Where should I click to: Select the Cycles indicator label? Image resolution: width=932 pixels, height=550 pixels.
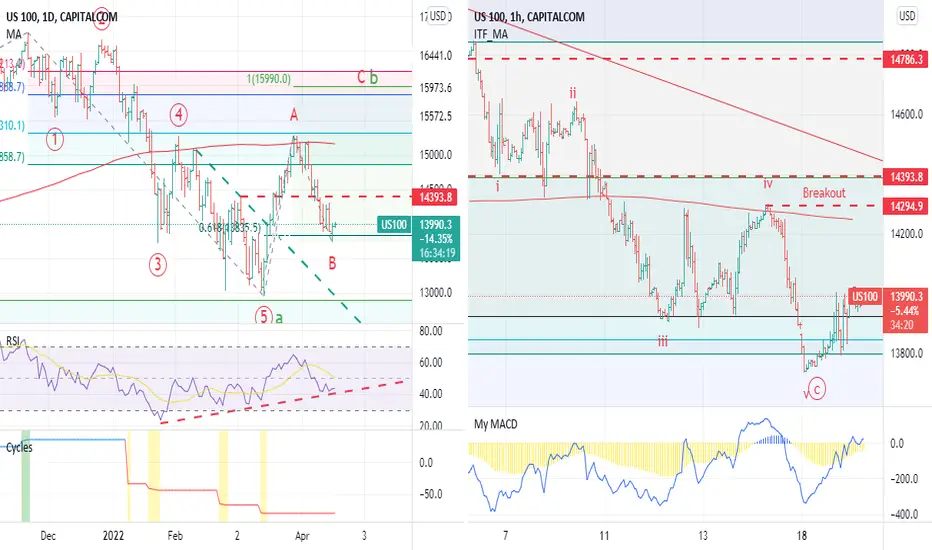click(x=19, y=448)
